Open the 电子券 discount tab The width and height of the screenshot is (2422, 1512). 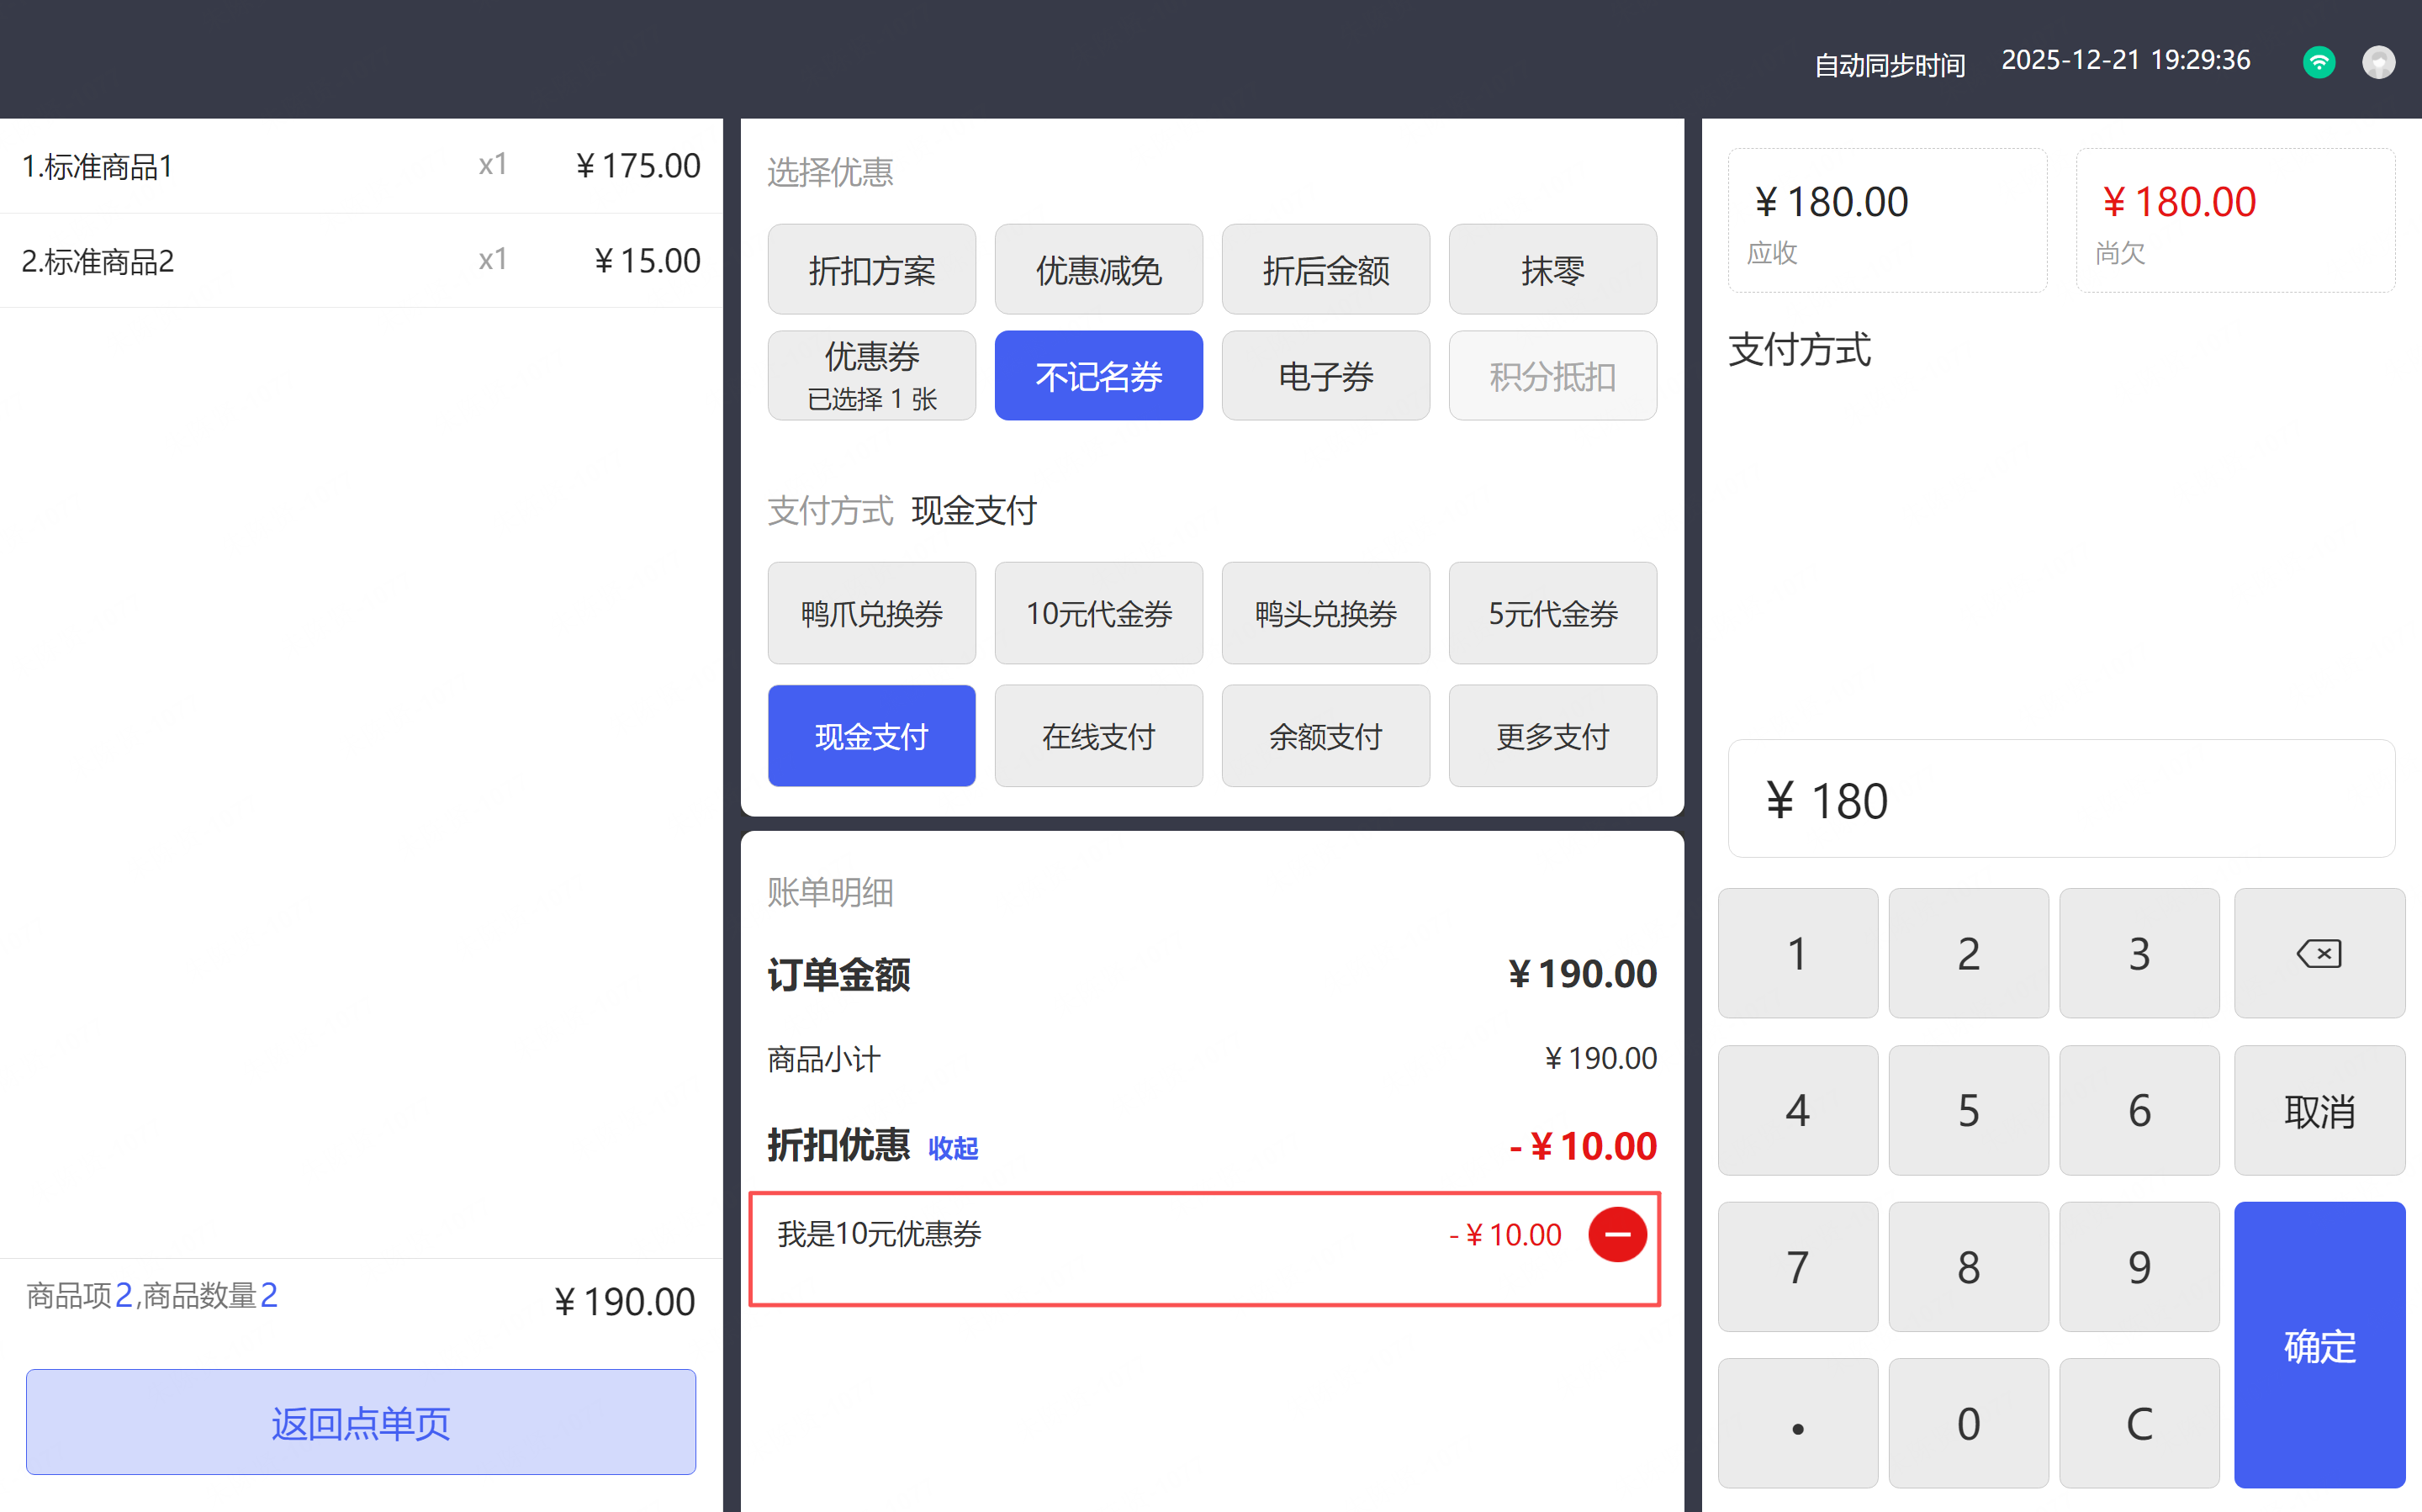click(1325, 376)
